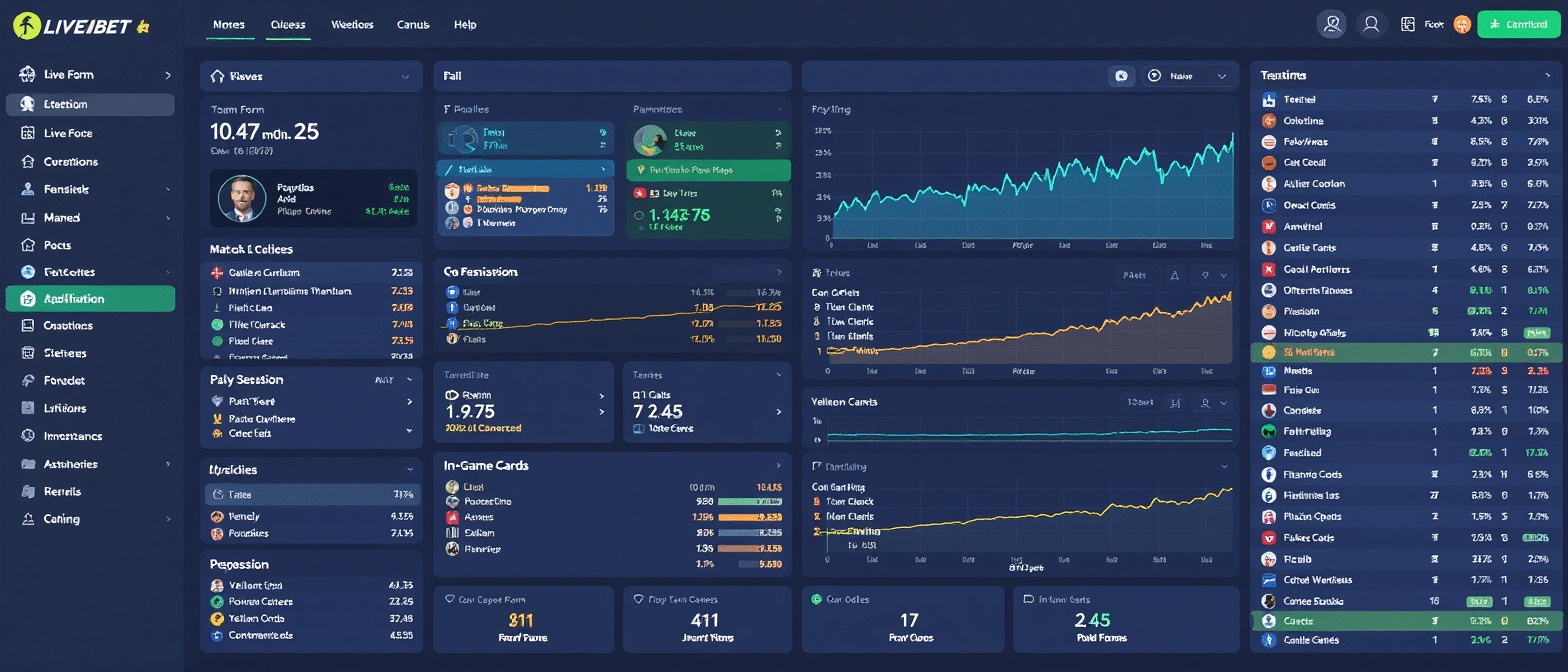Open the Help menu
The width and height of the screenshot is (1568, 672).
coord(465,25)
